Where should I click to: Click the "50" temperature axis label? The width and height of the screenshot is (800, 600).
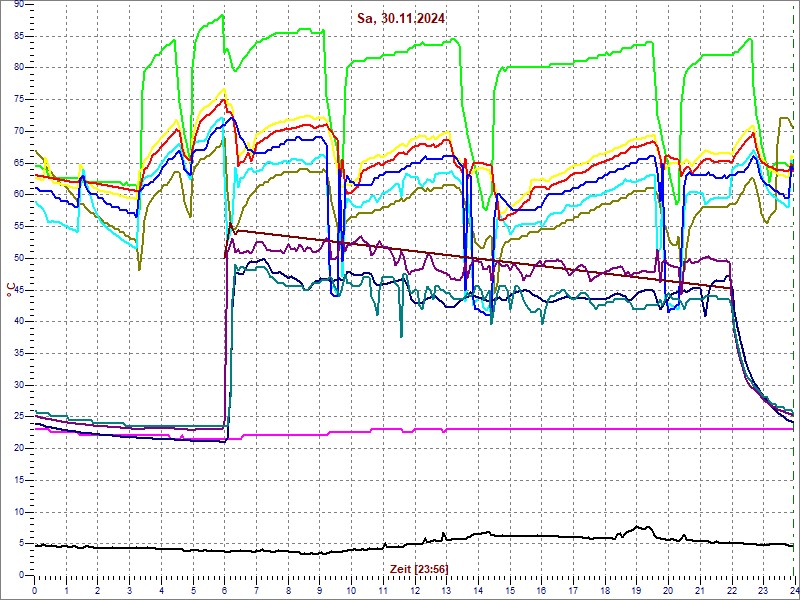point(19,258)
